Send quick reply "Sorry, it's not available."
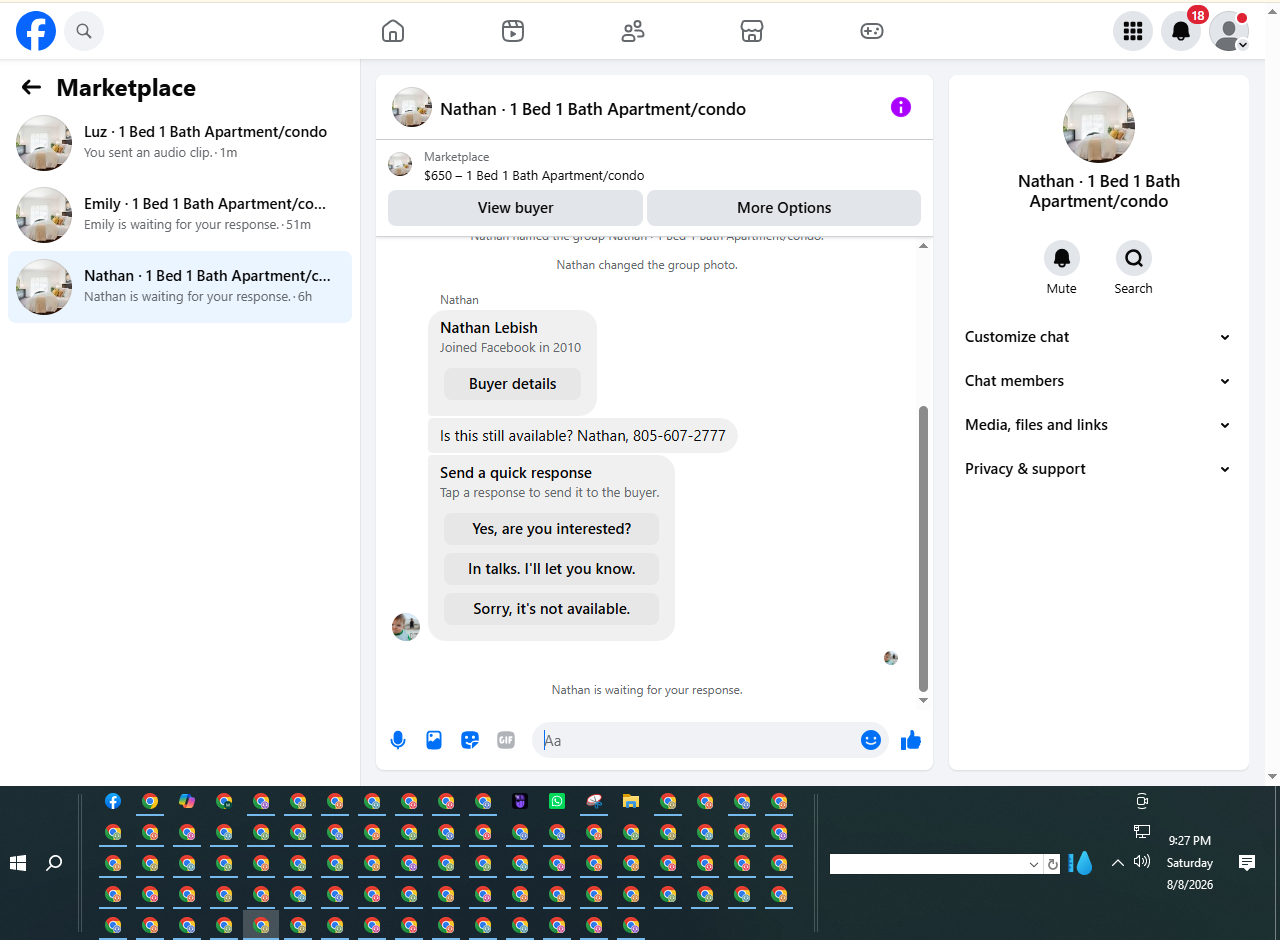This screenshot has width=1280, height=940. tap(551, 609)
